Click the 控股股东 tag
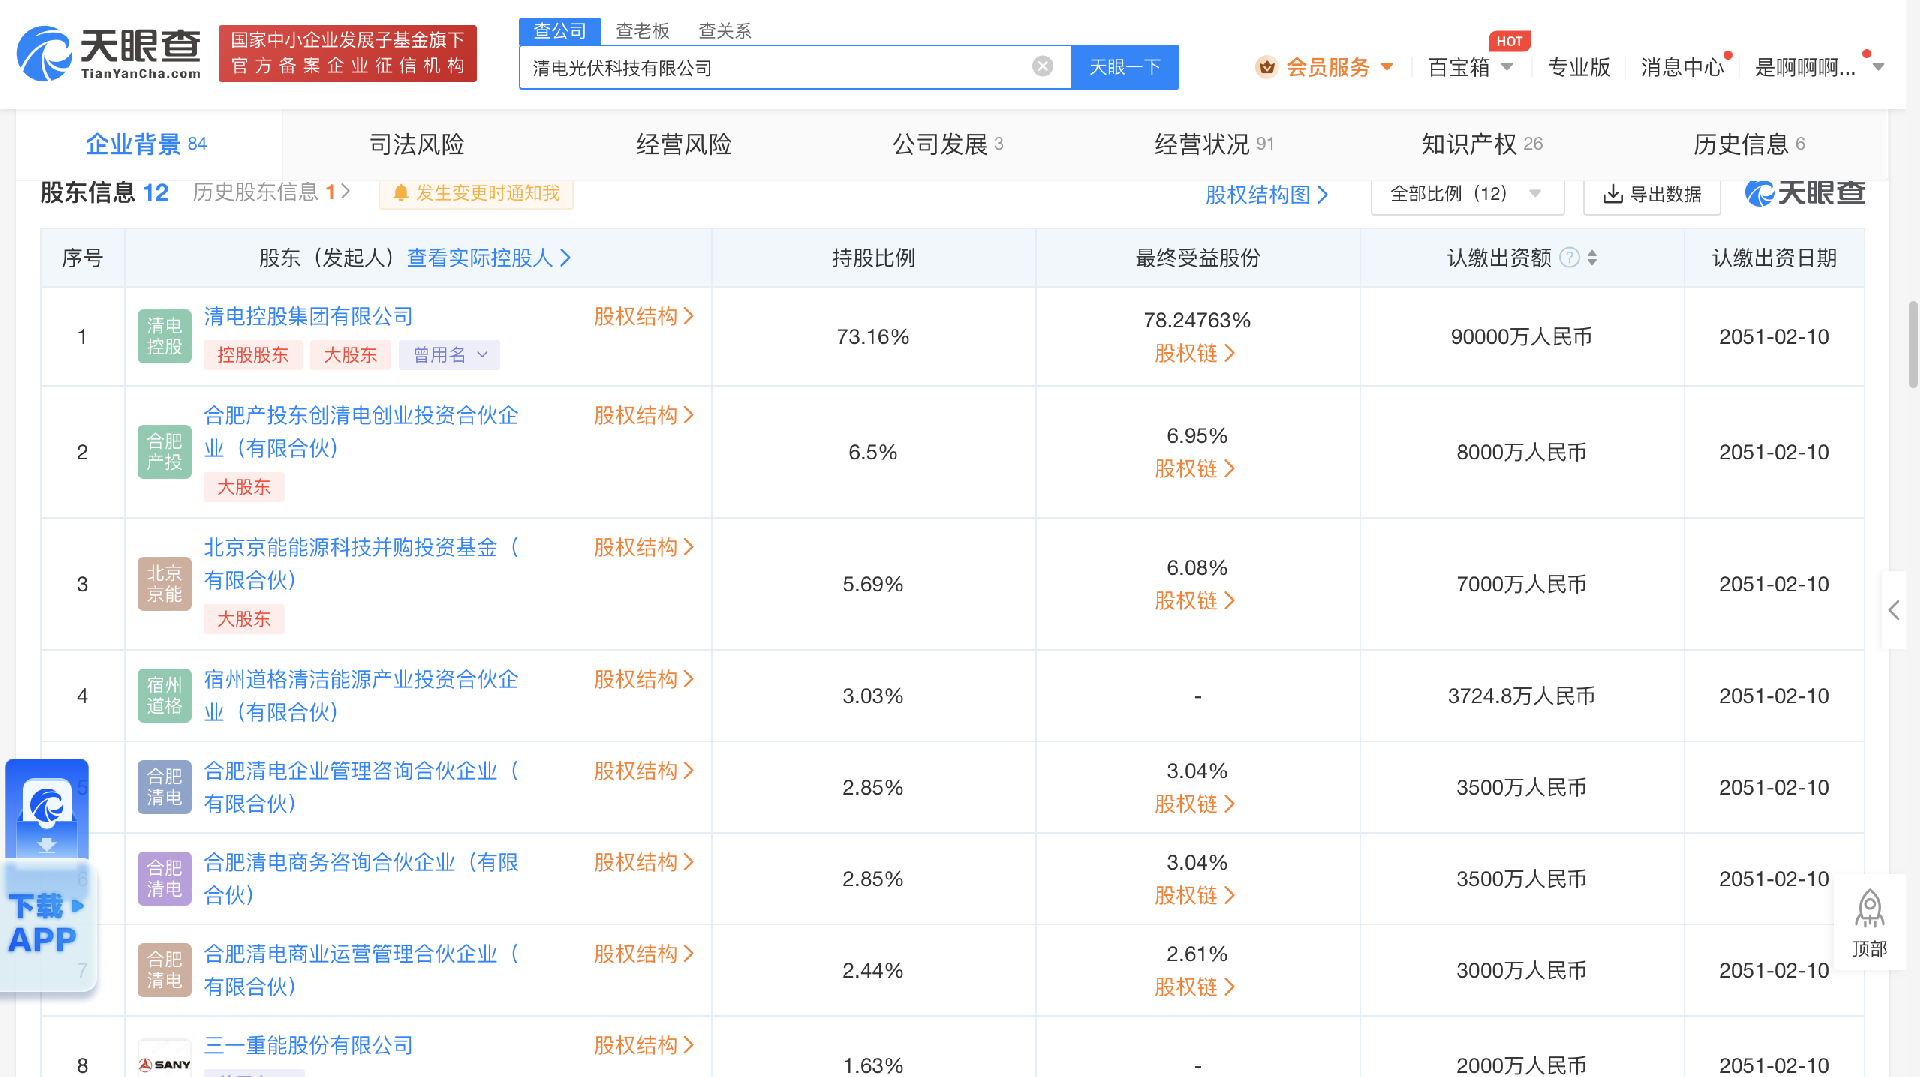Screen dimensions: 1920x1077 (x=252, y=355)
